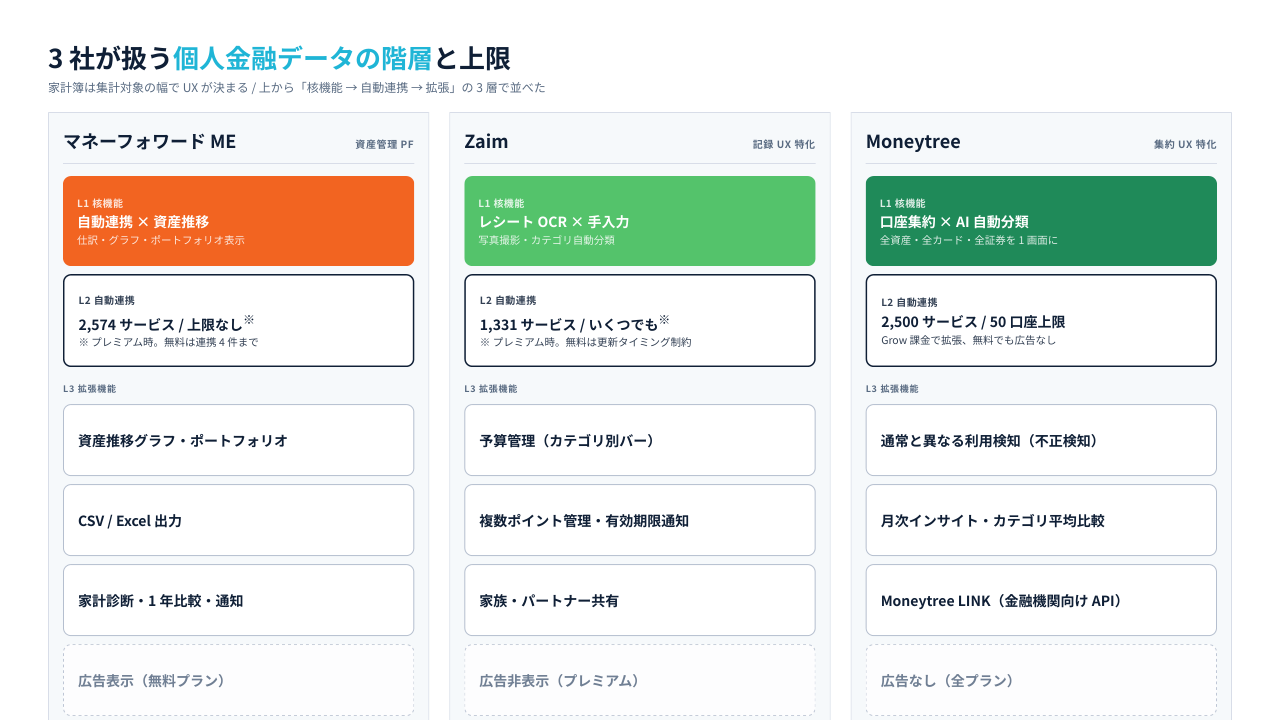Viewport: 1280px width, 720px height.
Task: Select the '広告非表示（プレミアム）' dashed box
Action: click(640, 680)
